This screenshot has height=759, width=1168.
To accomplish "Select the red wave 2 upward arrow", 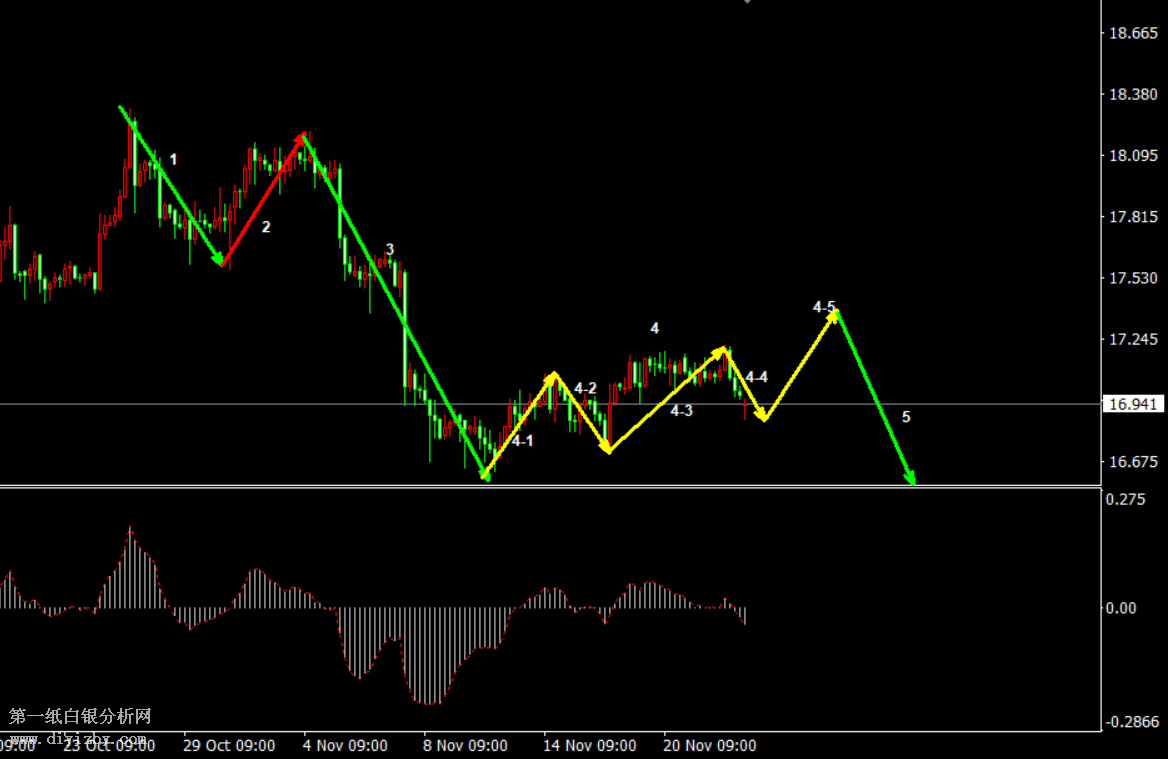I will tap(262, 200).
